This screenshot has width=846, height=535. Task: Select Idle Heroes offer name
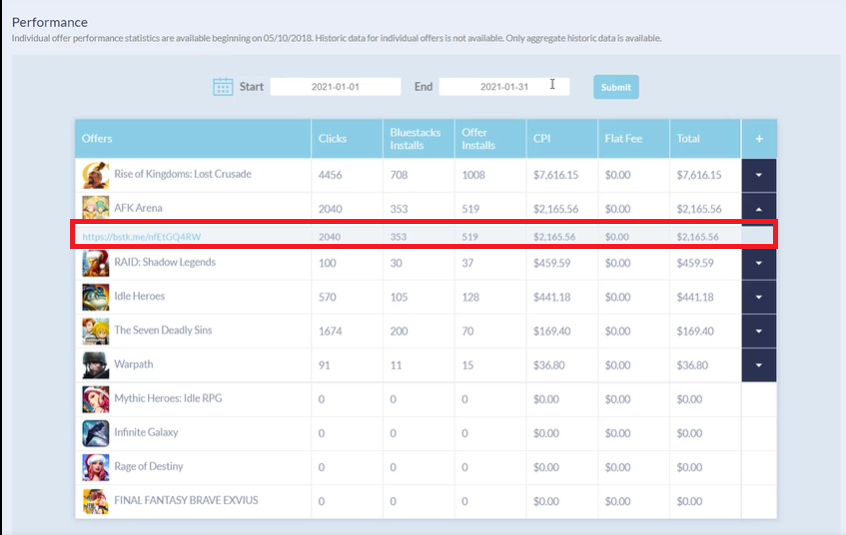pos(139,296)
